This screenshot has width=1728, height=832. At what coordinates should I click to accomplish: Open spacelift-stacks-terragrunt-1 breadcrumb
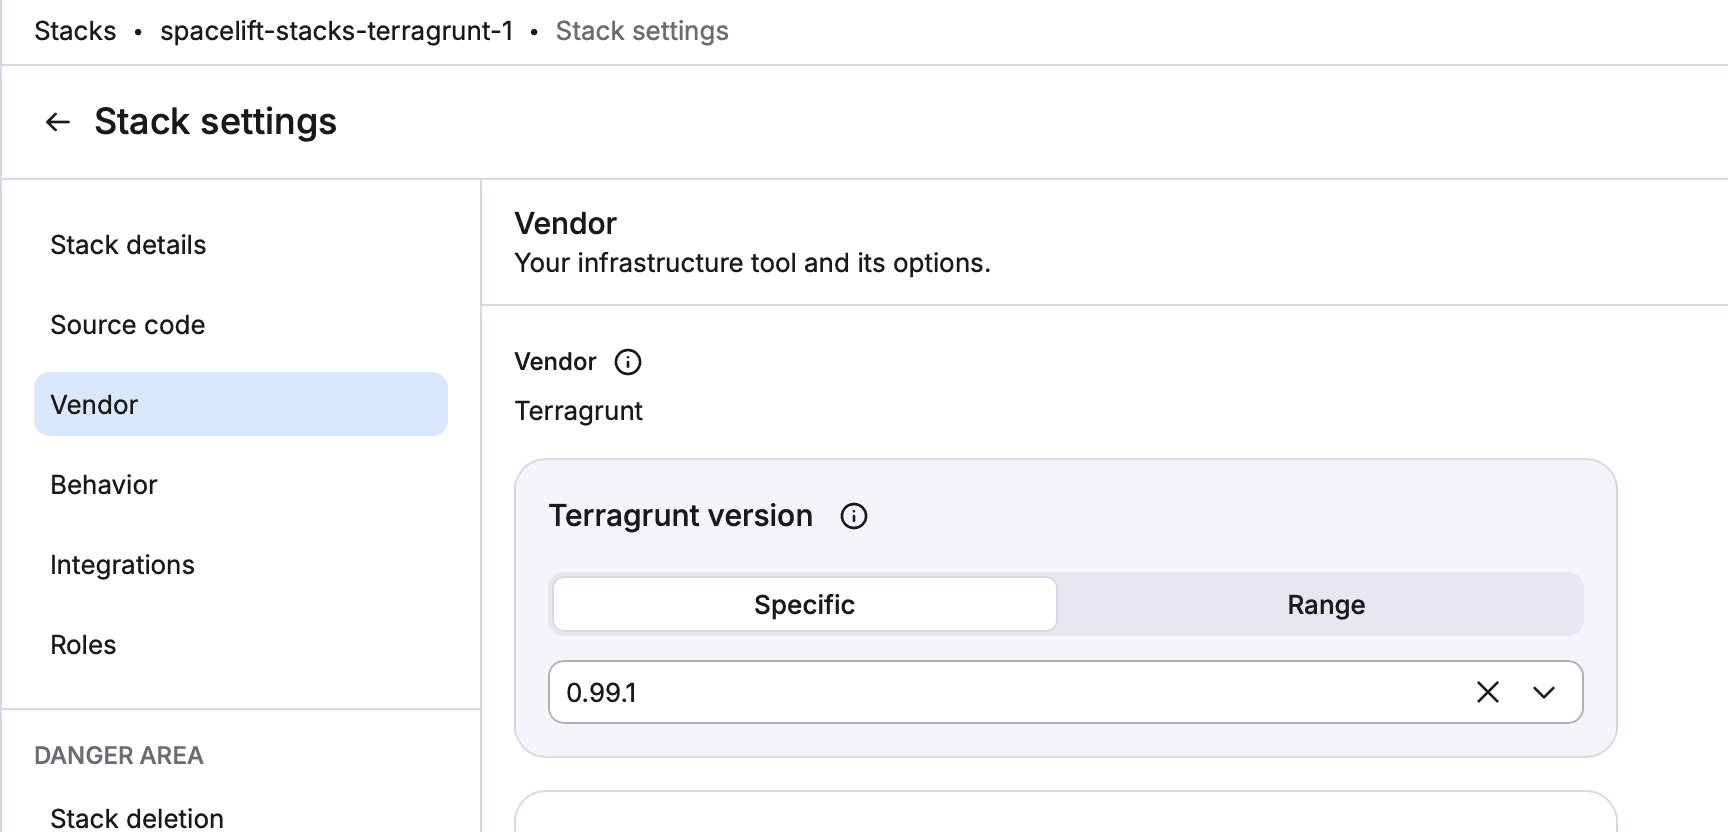337,31
